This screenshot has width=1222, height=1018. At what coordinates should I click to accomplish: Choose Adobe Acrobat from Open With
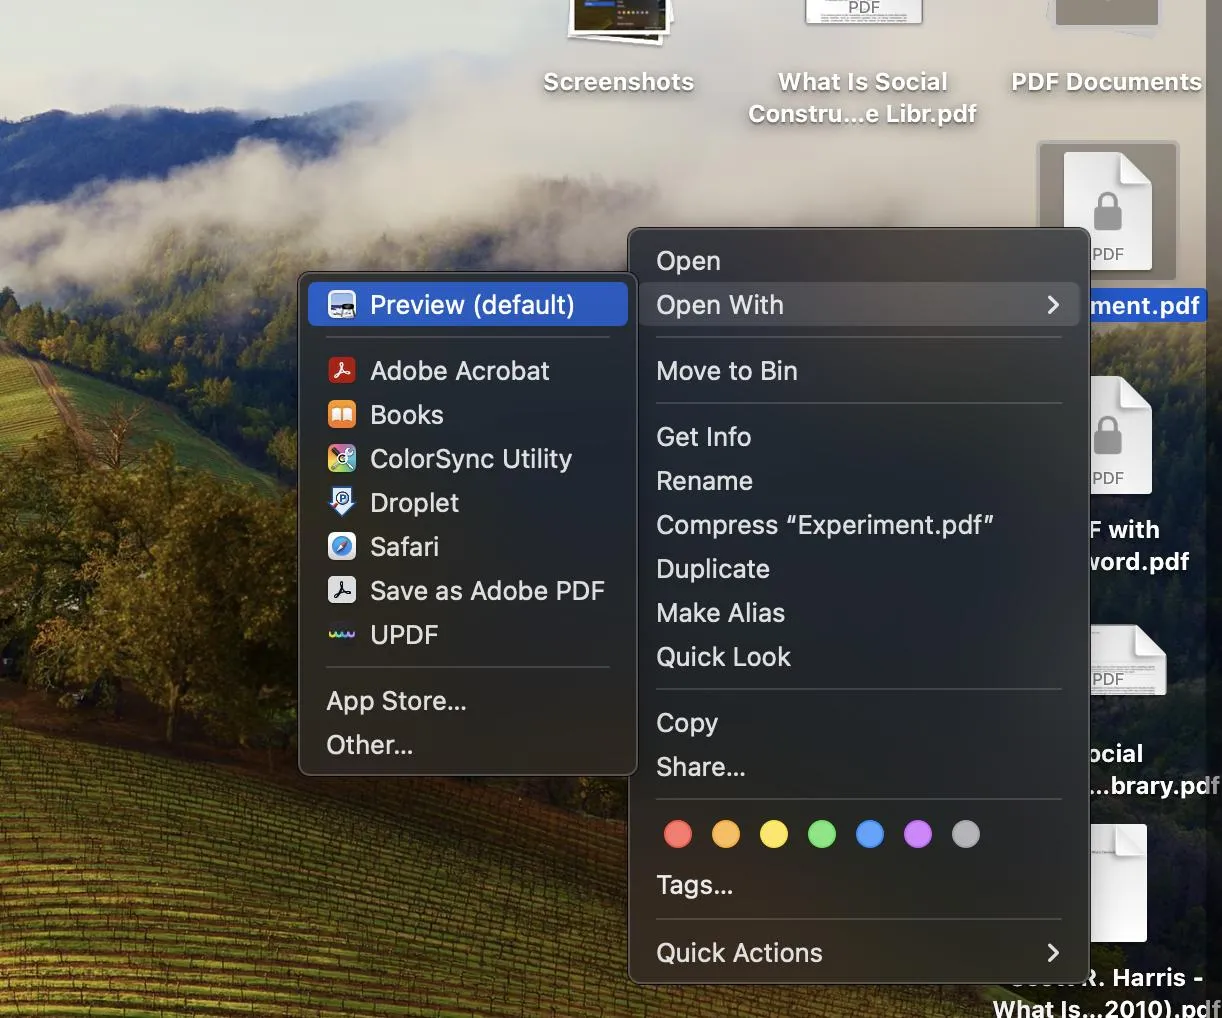pos(468,371)
